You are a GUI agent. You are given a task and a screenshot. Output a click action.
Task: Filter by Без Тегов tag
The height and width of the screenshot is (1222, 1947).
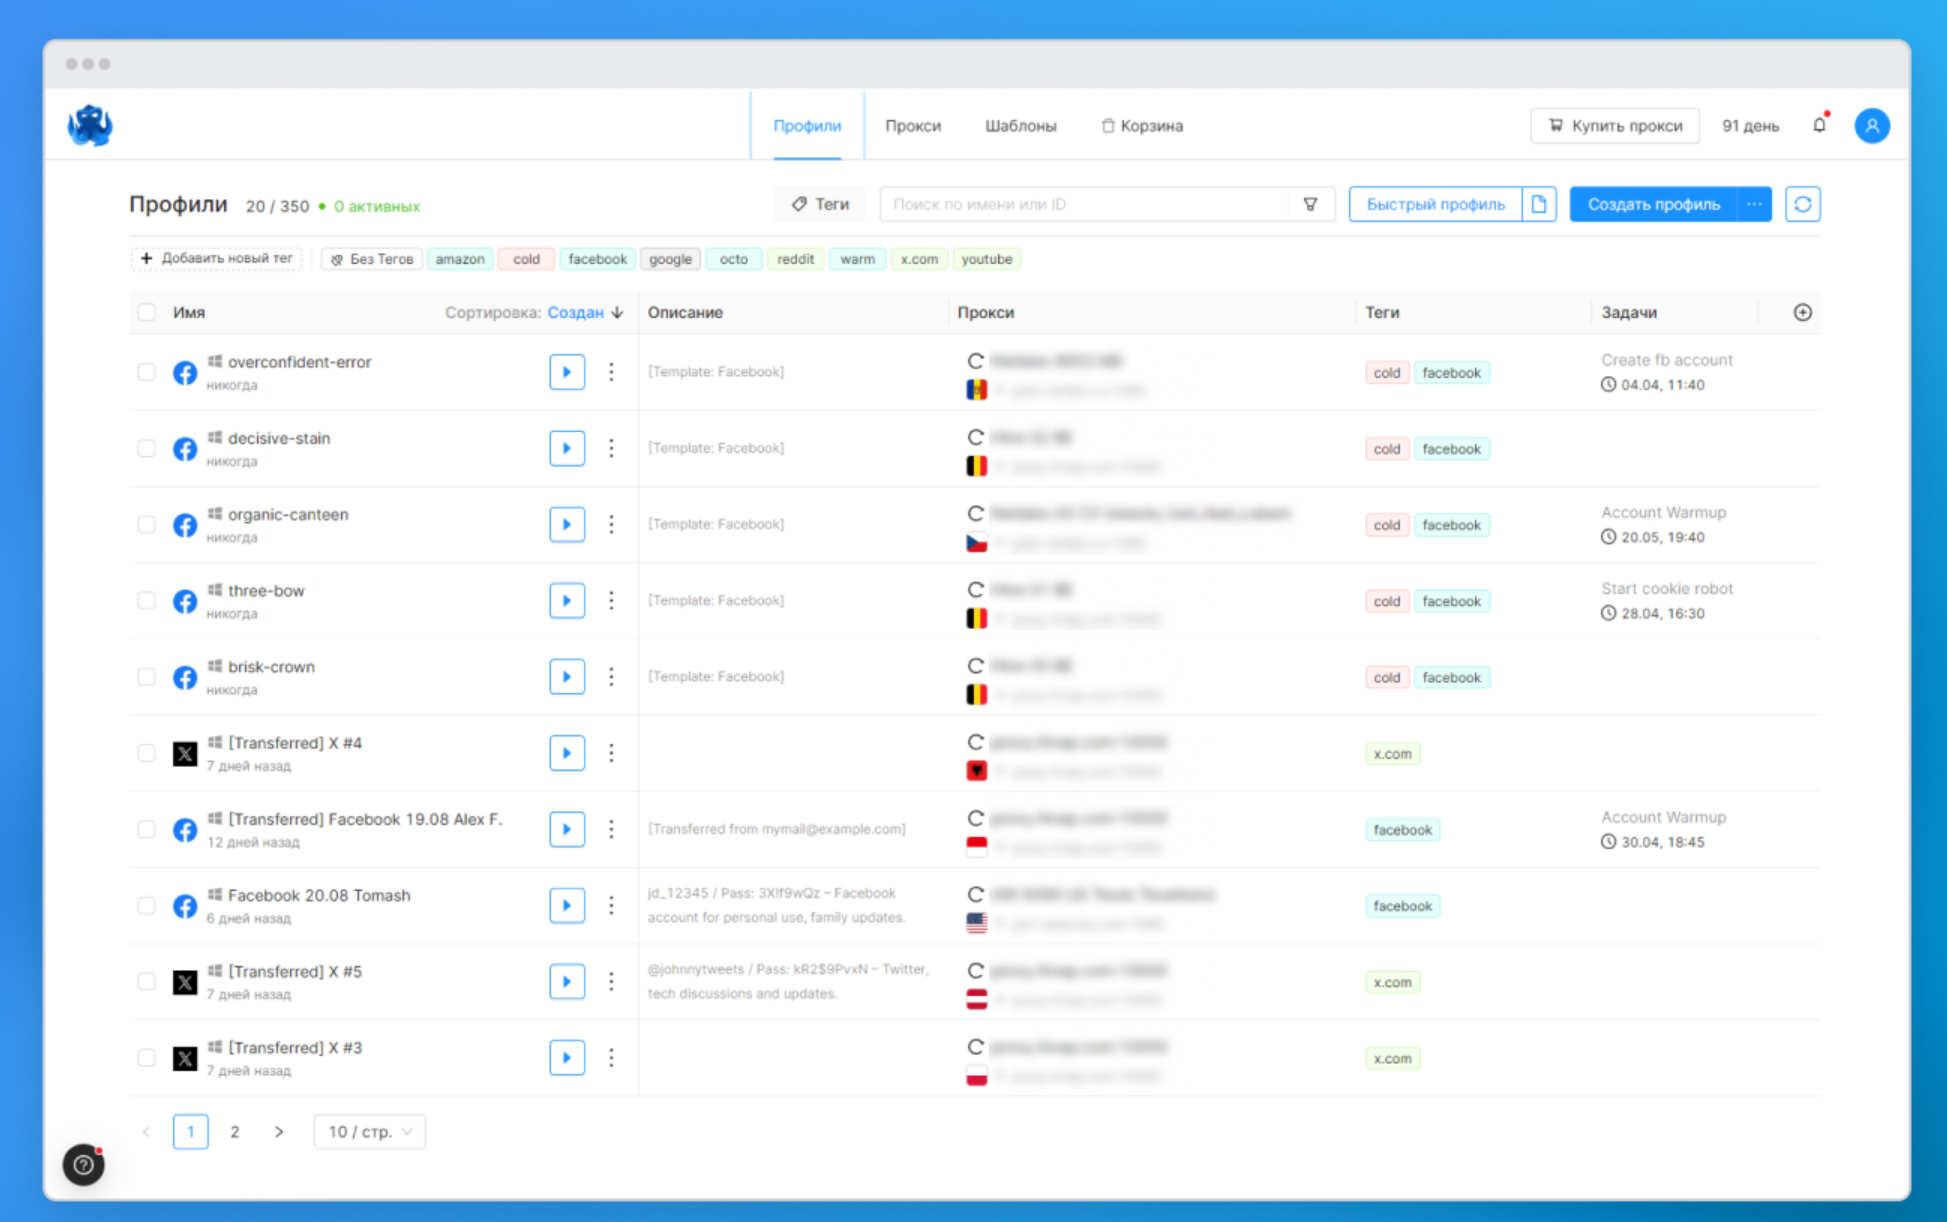[372, 259]
